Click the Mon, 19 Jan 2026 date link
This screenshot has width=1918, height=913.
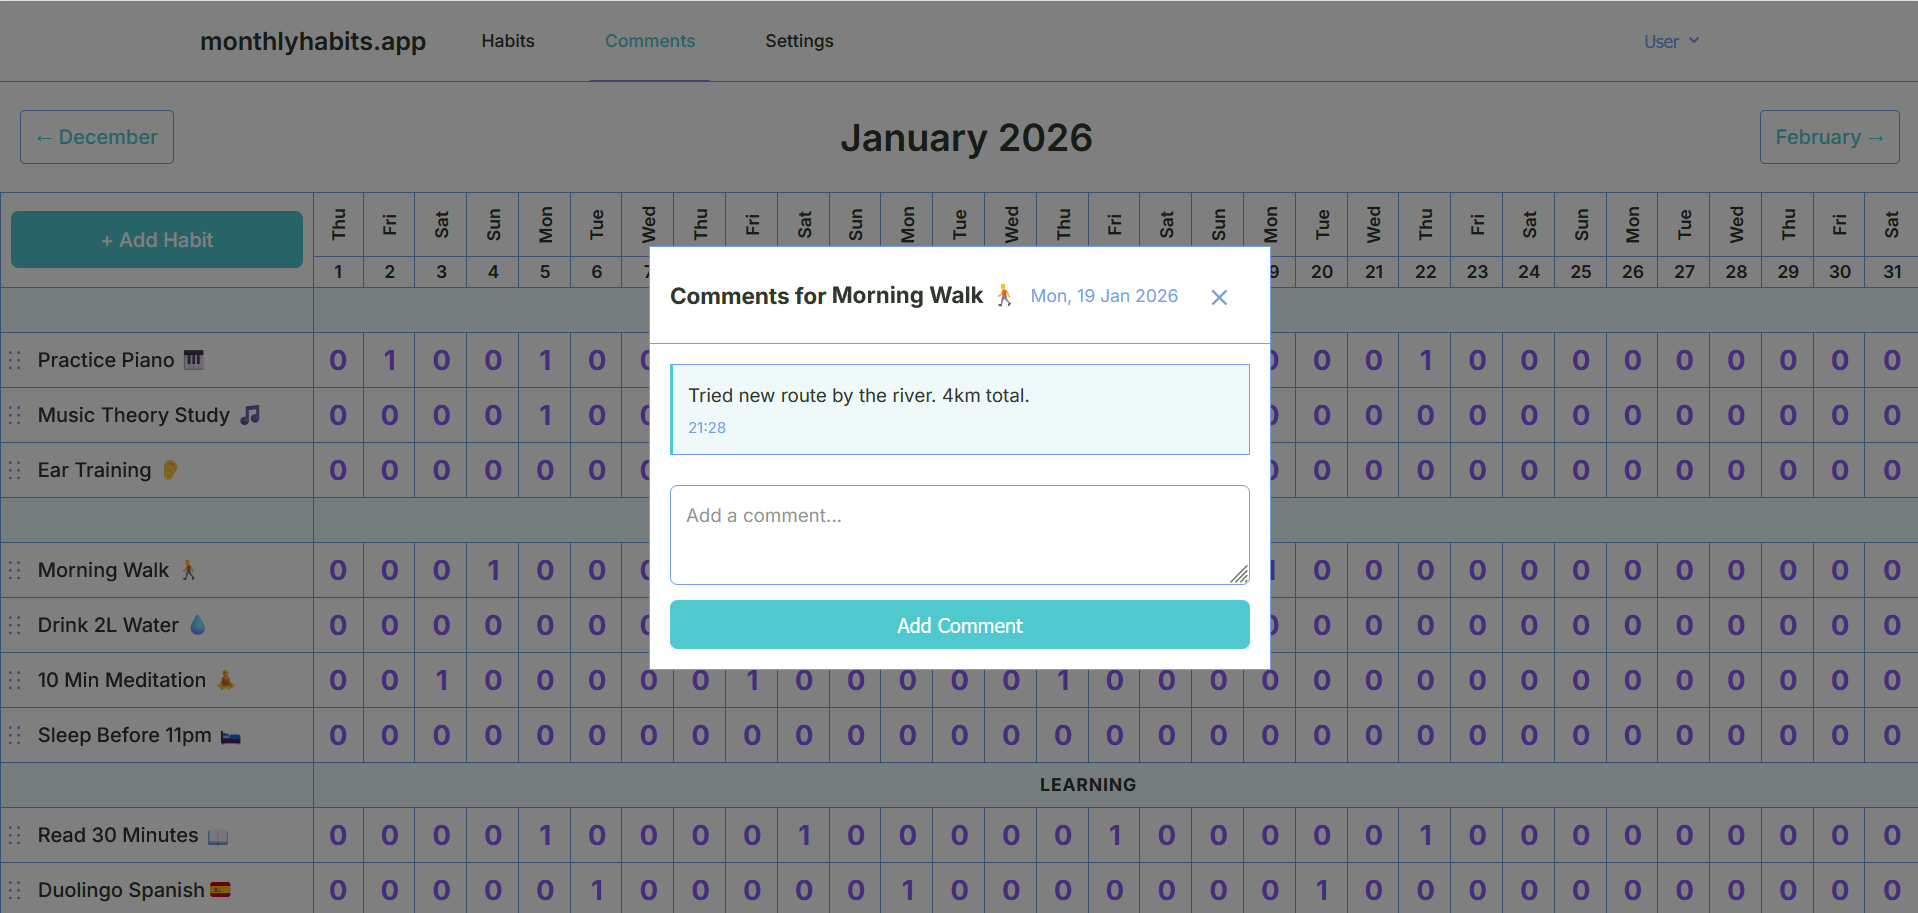pyautogui.click(x=1104, y=296)
